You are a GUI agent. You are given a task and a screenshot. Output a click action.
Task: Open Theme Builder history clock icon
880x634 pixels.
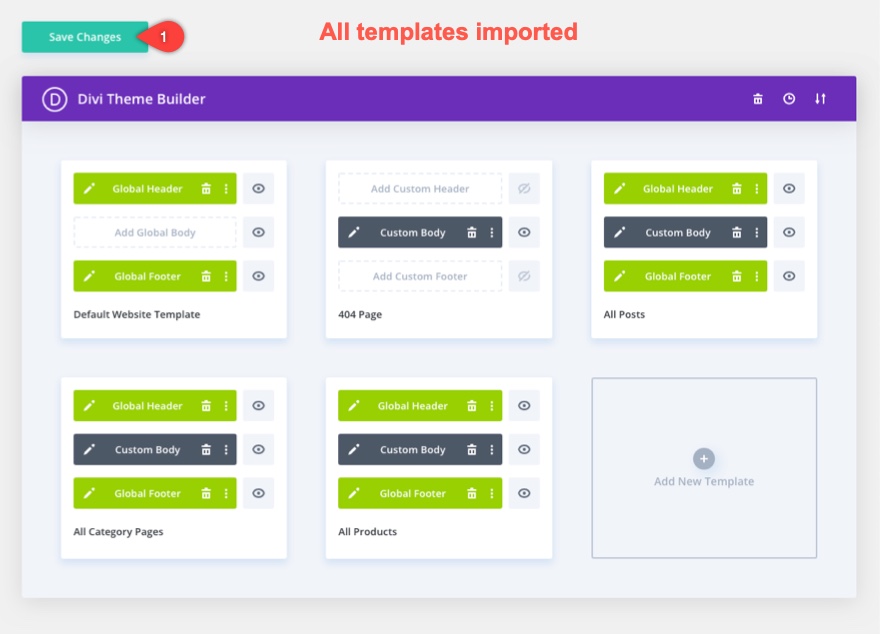tap(789, 99)
